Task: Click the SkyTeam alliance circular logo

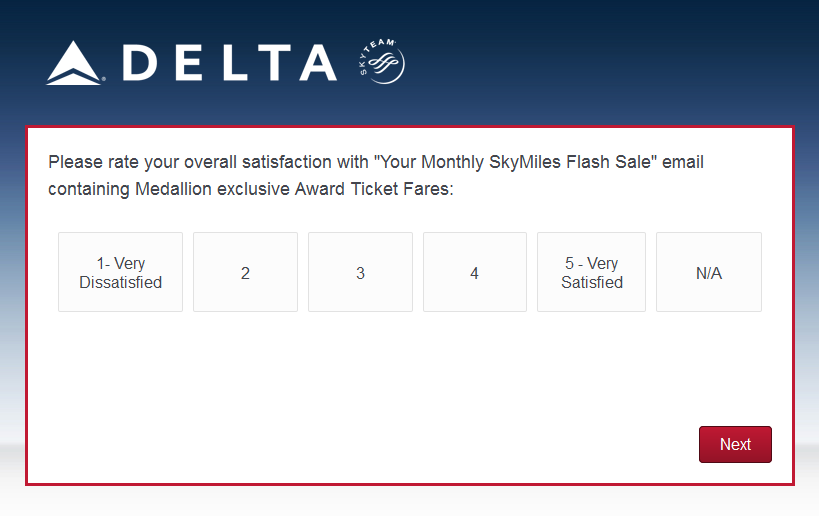Action: [381, 62]
